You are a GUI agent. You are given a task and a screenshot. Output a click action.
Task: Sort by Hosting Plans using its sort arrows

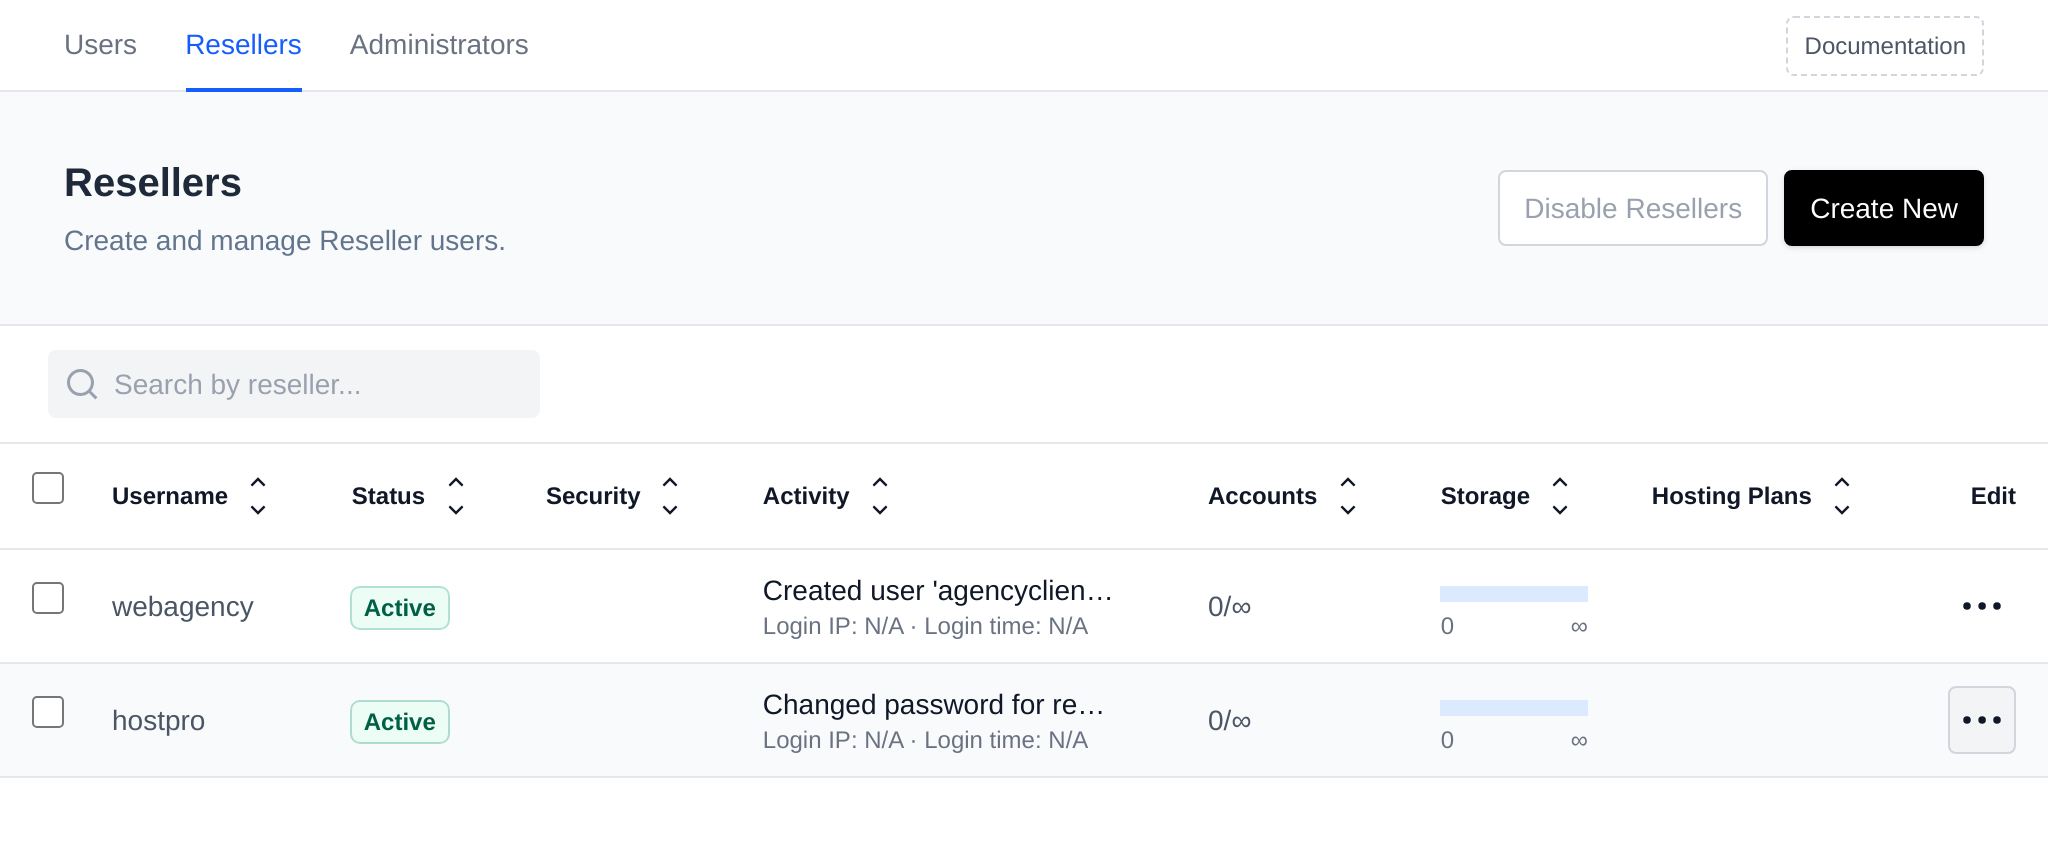tap(1842, 496)
